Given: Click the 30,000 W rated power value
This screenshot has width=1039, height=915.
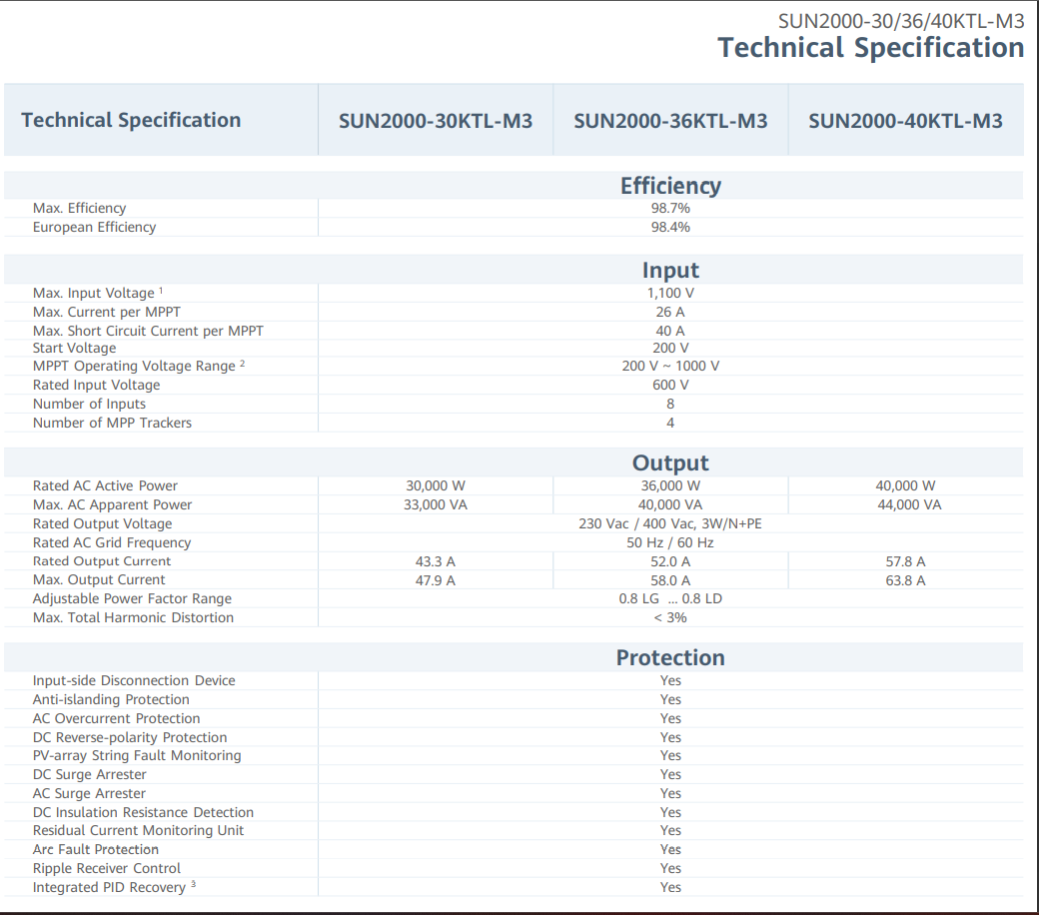Looking at the screenshot, I should pos(435,486).
